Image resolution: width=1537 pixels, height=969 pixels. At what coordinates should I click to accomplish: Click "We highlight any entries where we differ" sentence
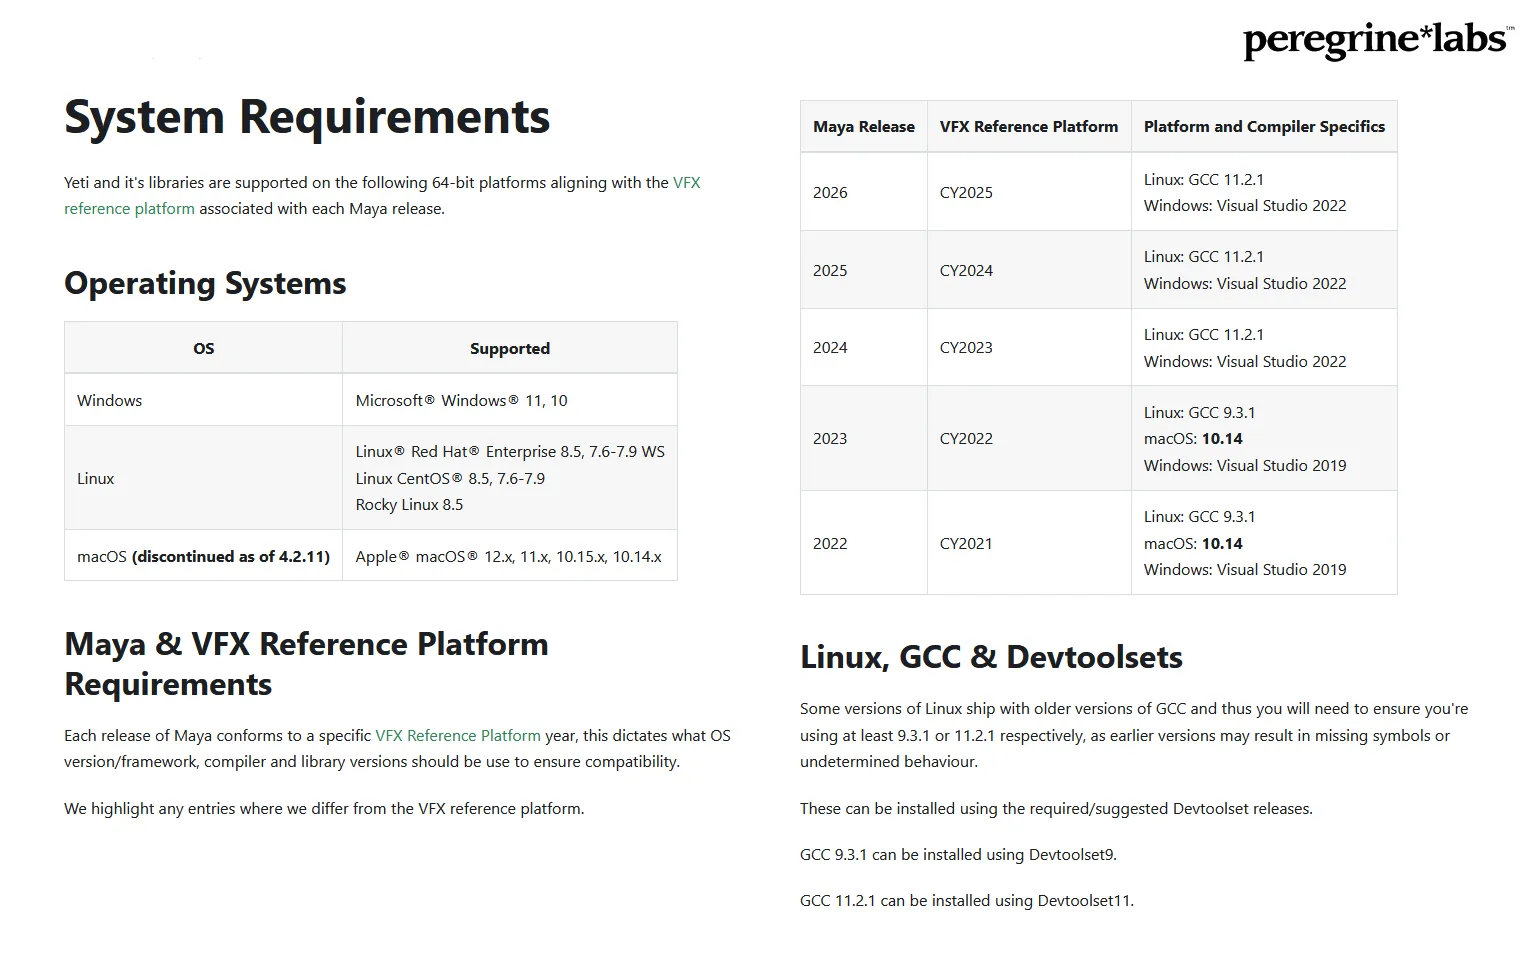click(x=324, y=808)
